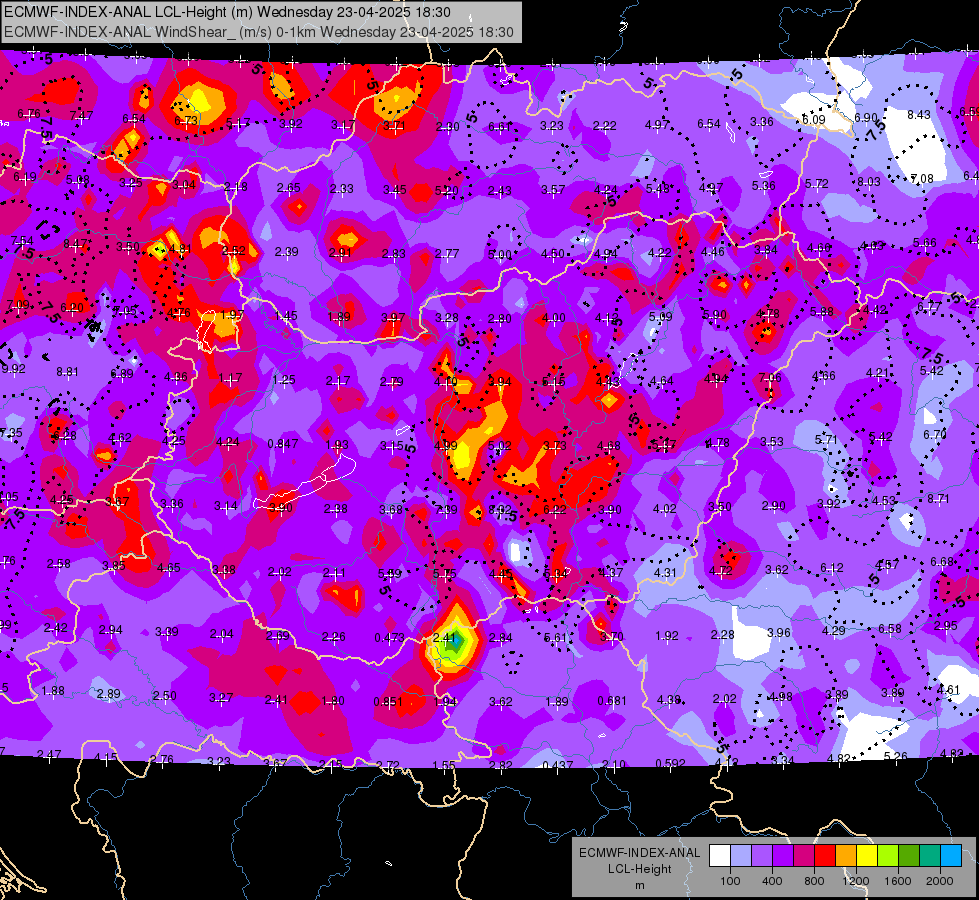Click the legend tick label 800
This screenshot has width=979, height=900.
click(x=814, y=881)
